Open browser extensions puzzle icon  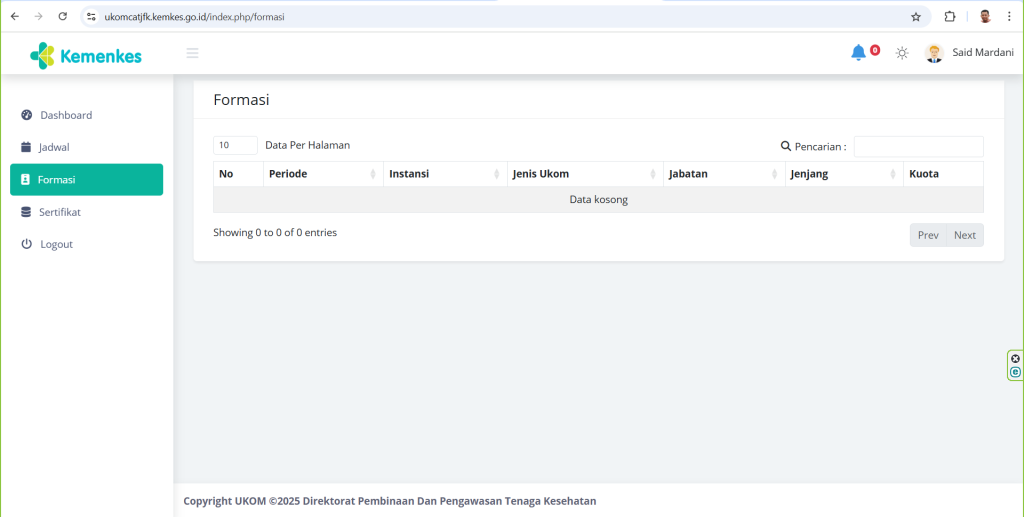950,17
